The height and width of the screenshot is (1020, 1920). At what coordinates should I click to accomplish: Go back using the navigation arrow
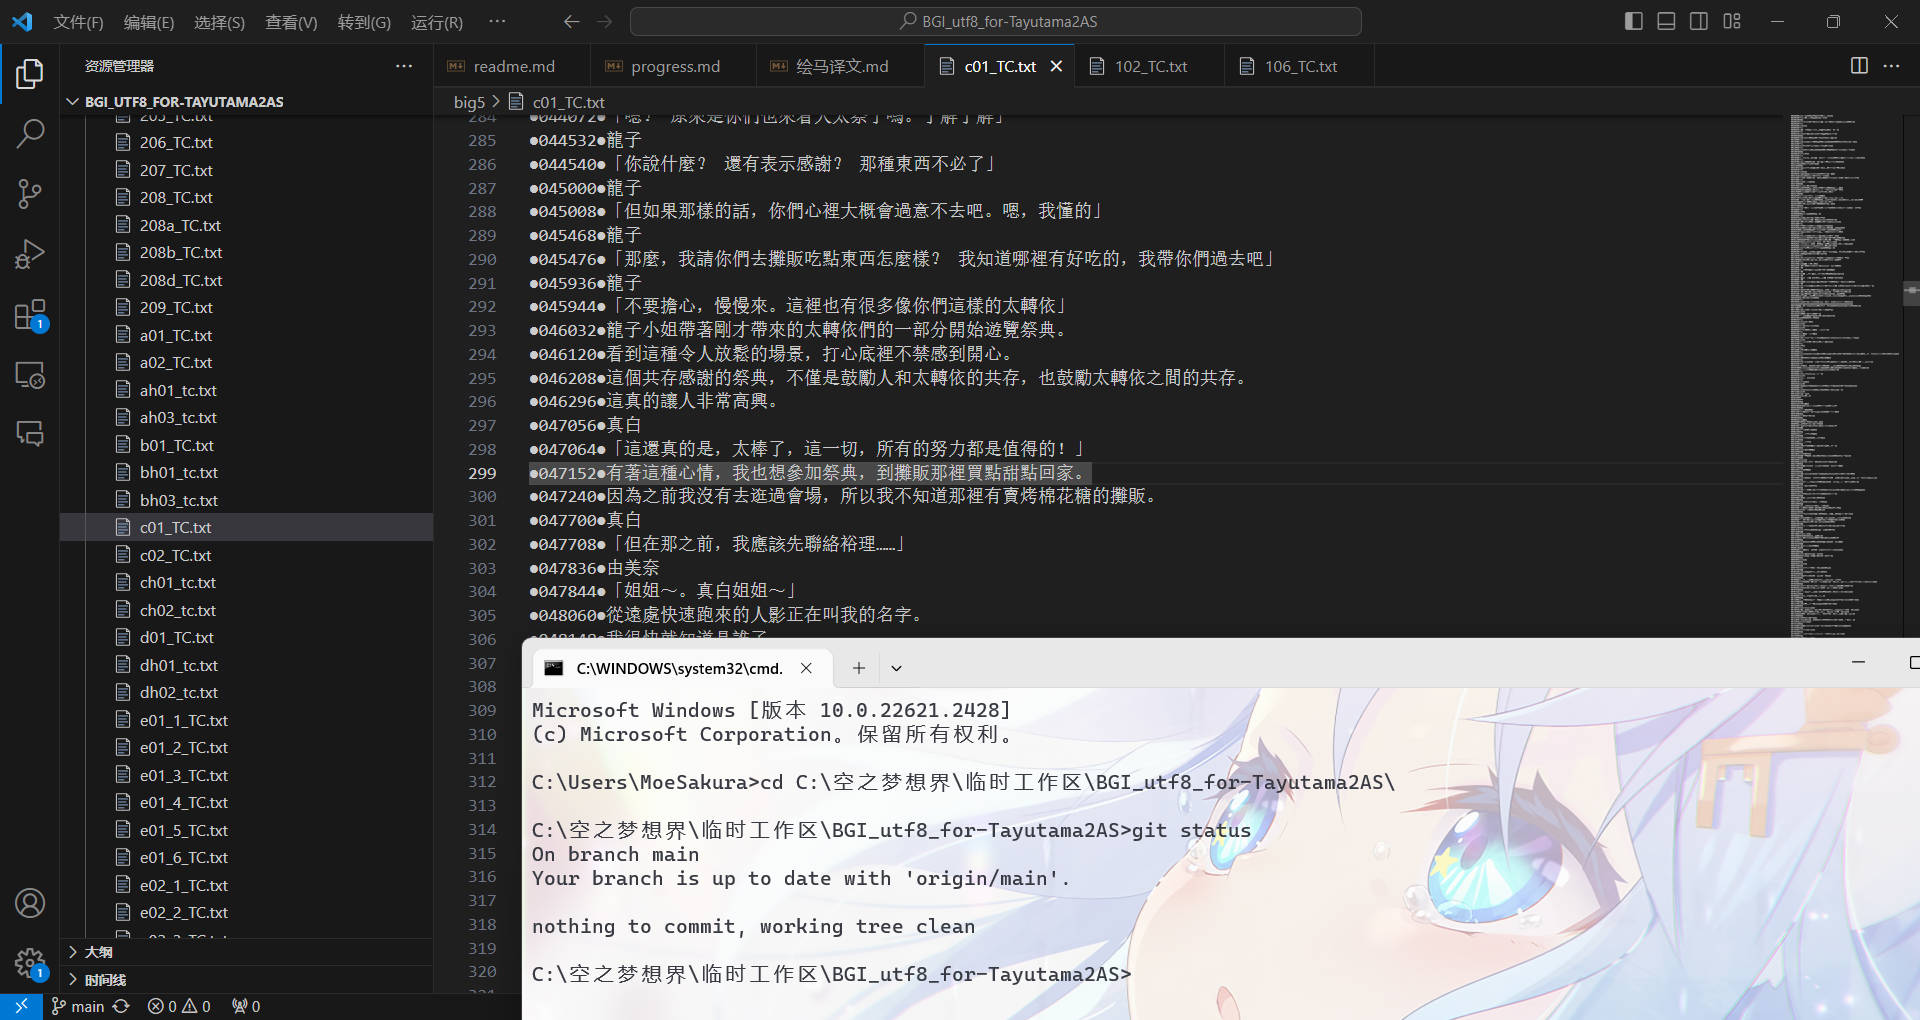click(571, 22)
